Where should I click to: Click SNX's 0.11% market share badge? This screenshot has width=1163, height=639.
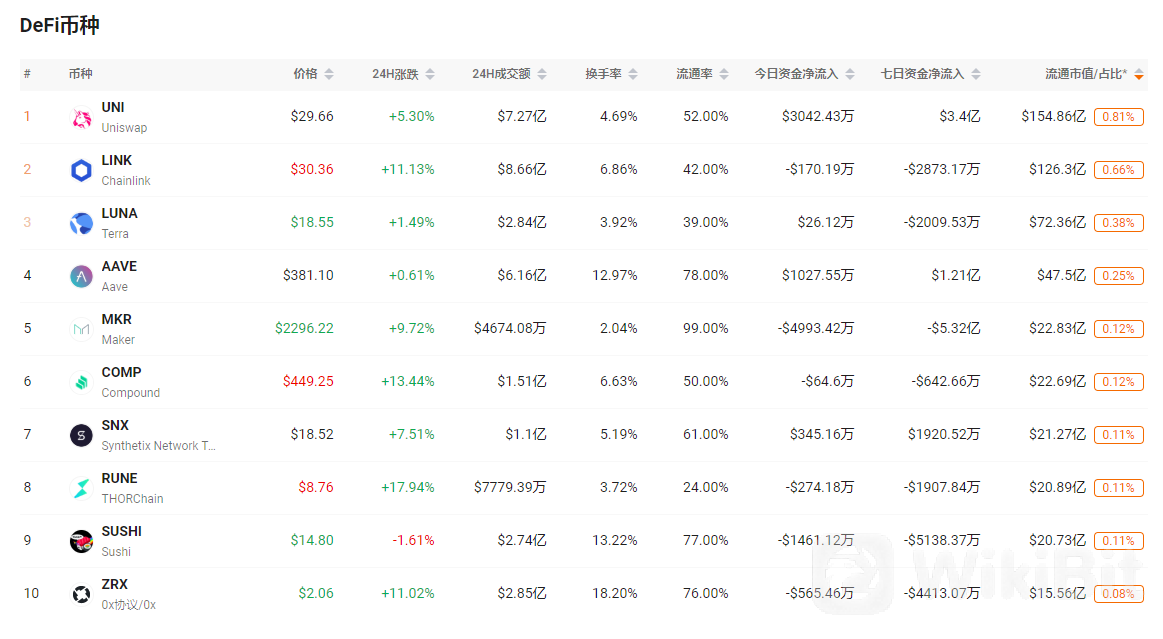click(1118, 435)
